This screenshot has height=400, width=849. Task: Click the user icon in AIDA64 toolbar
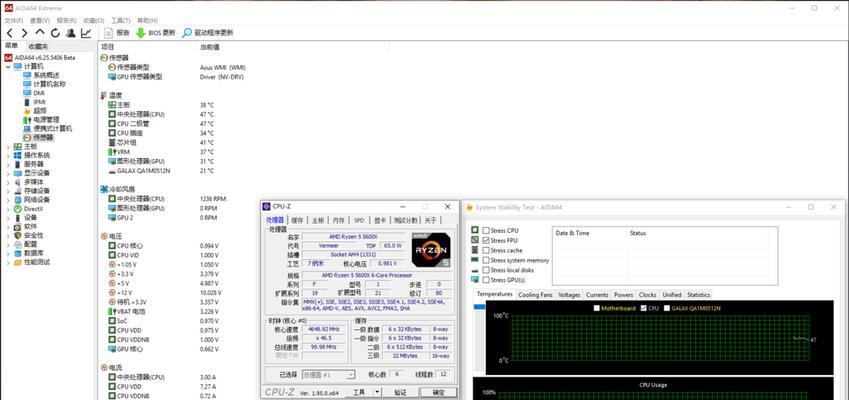(70, 33)
